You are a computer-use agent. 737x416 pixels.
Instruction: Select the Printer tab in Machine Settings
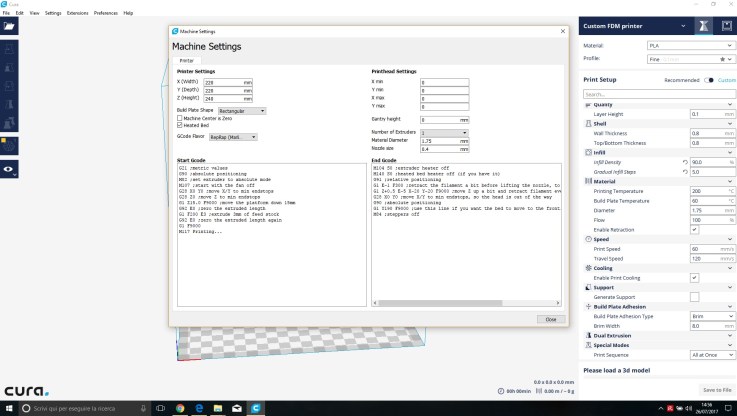[187, 61]
